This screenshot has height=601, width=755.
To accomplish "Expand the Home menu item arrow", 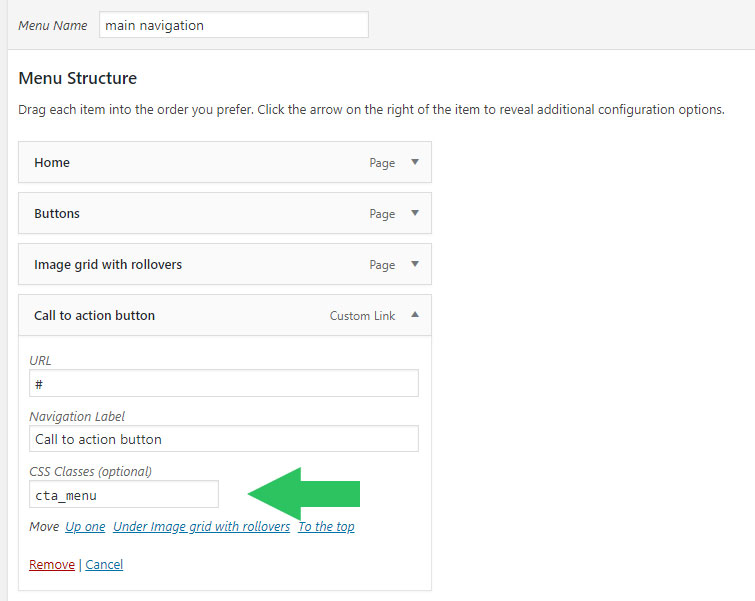I will tap(415, 162).
